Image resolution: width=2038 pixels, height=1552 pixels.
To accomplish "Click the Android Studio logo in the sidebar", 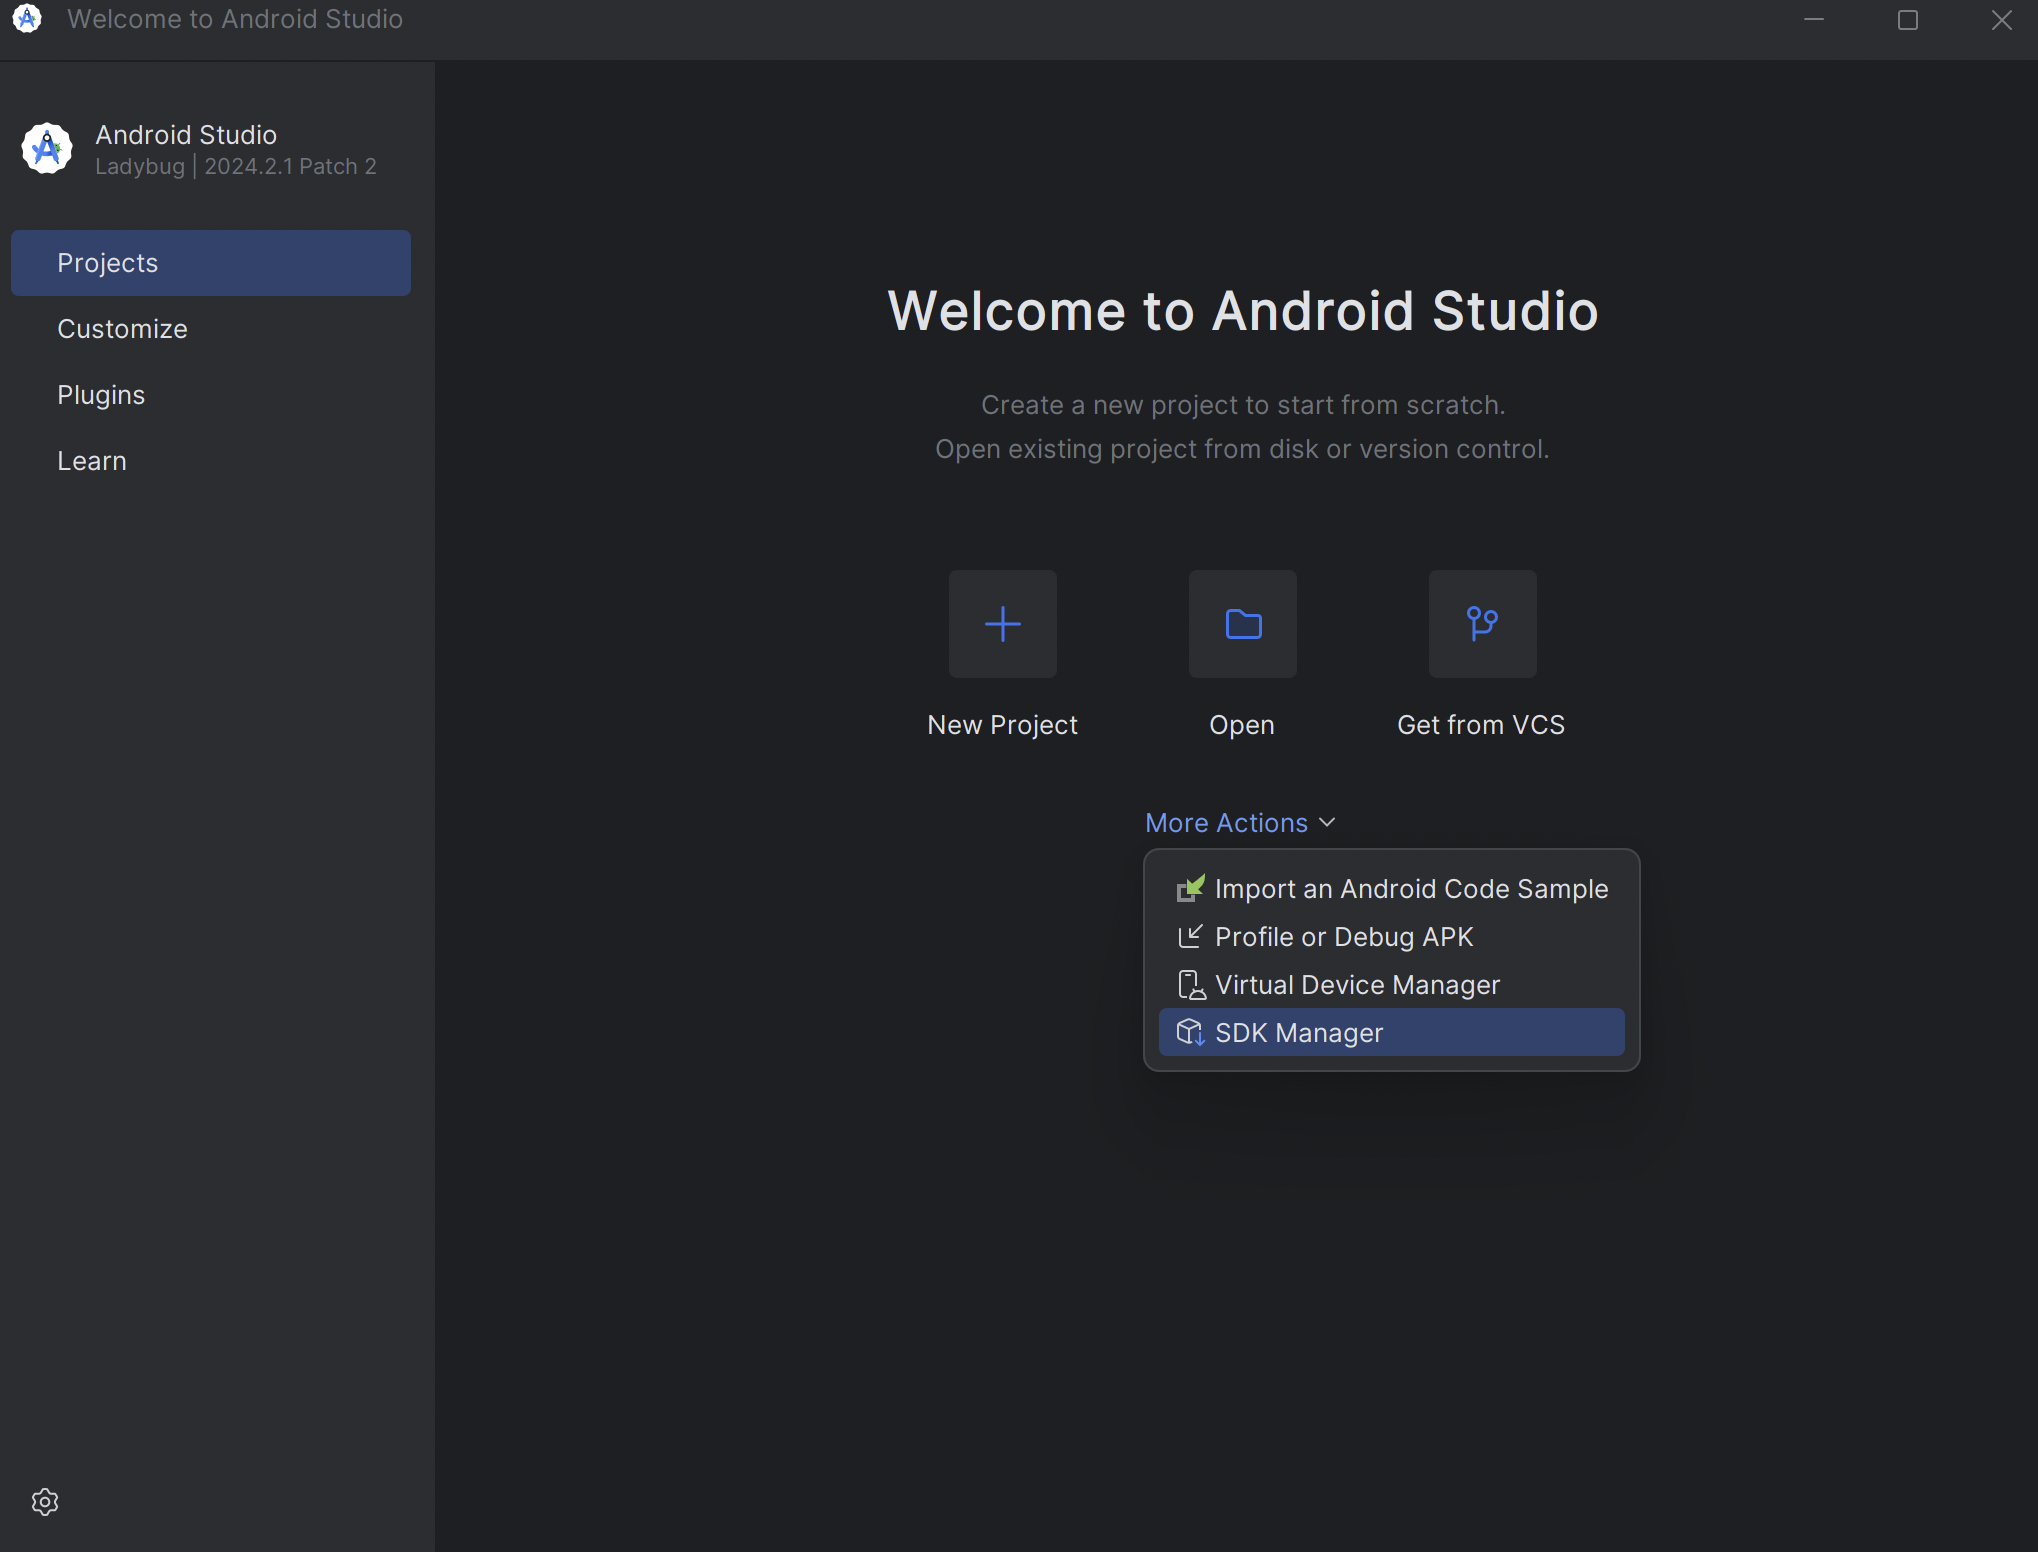I will point(46,148).
